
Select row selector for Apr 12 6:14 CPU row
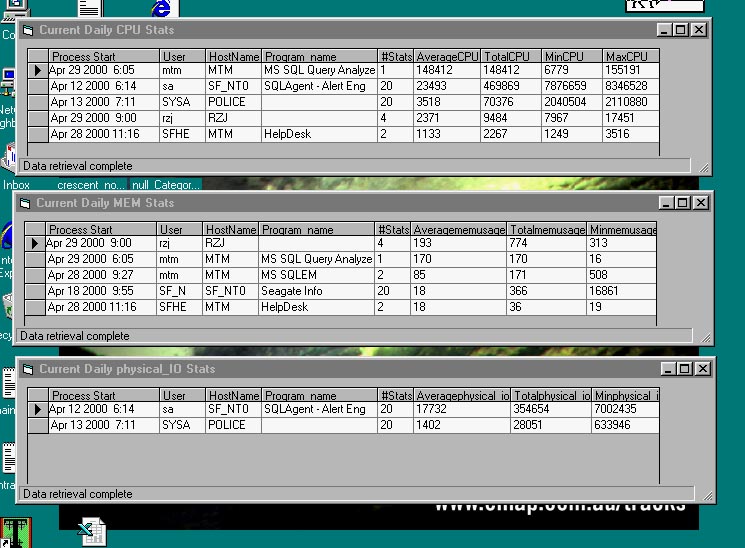pyautogui.click(x=38, y=87)
